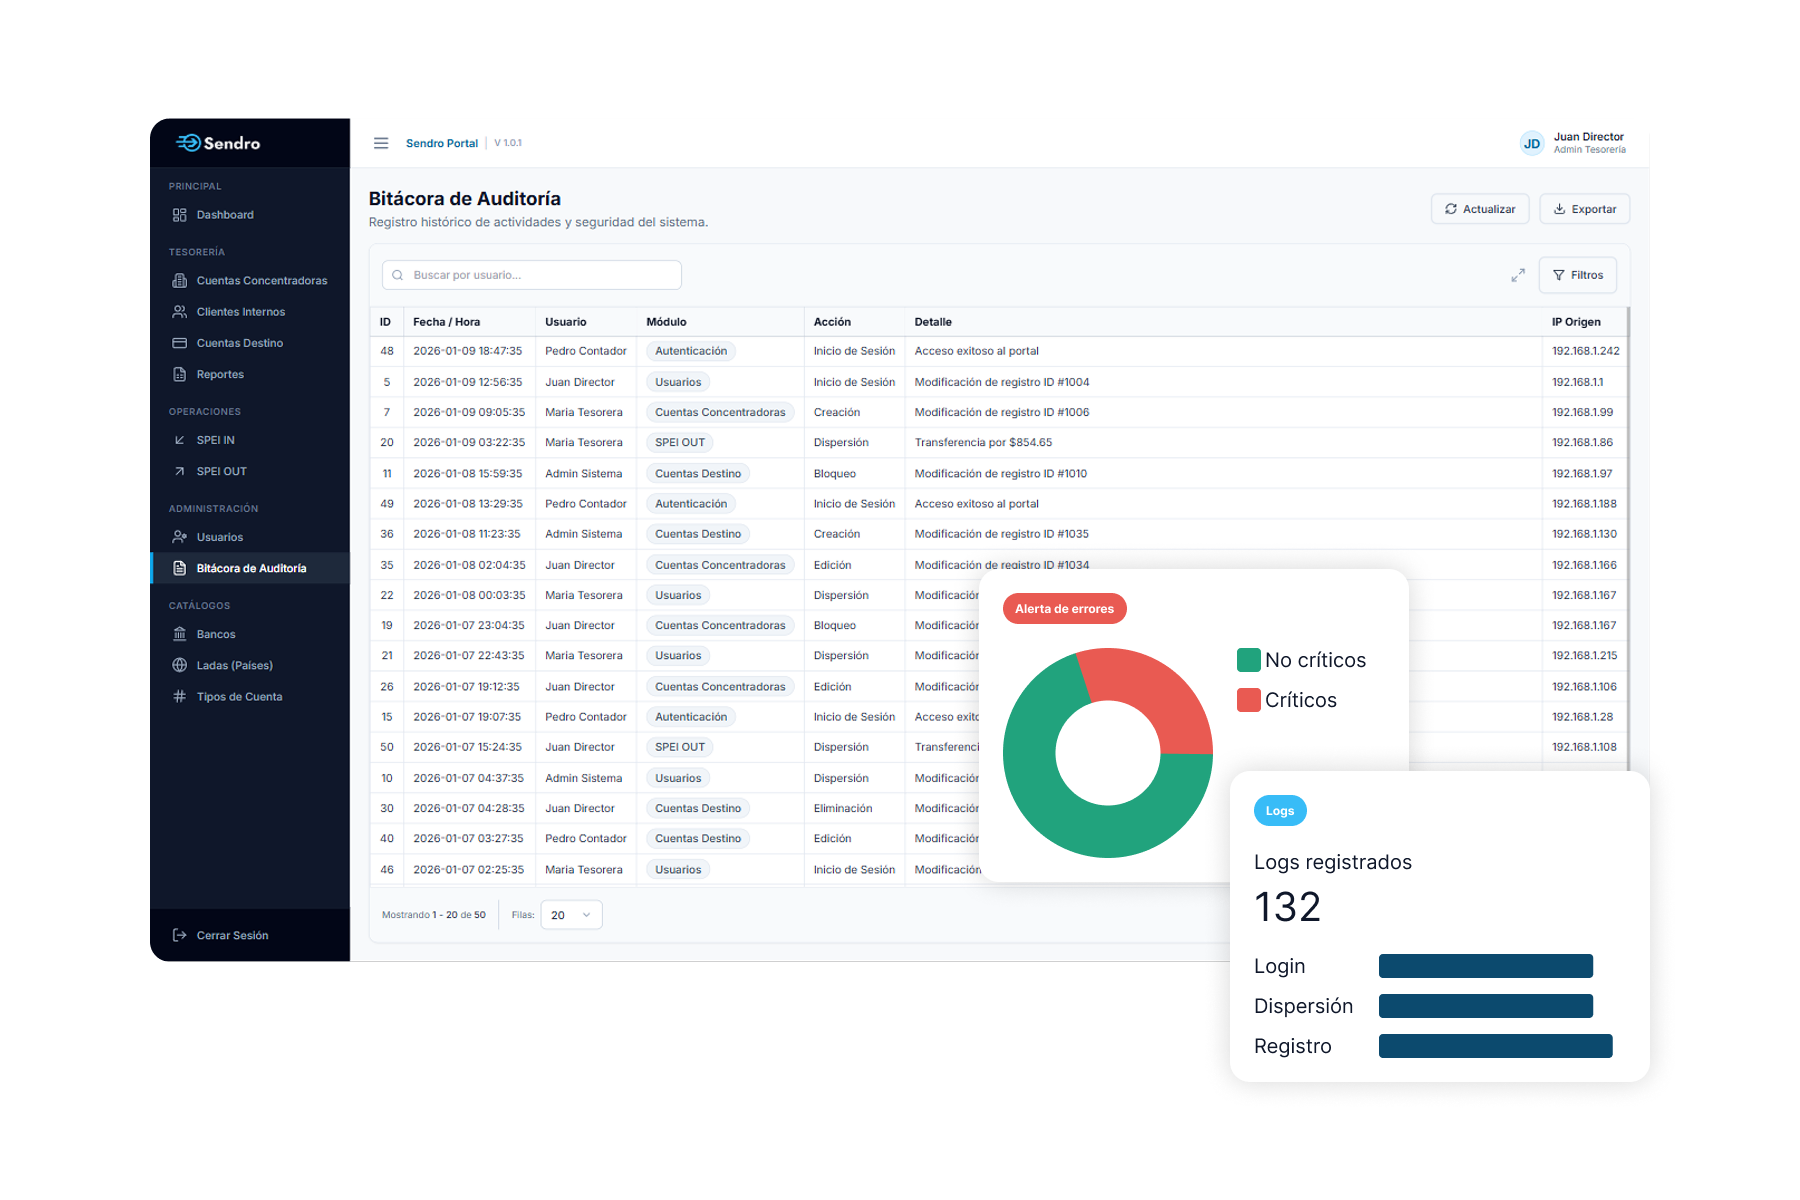Open Tipos de Cuenta catalog

[239, 697]
